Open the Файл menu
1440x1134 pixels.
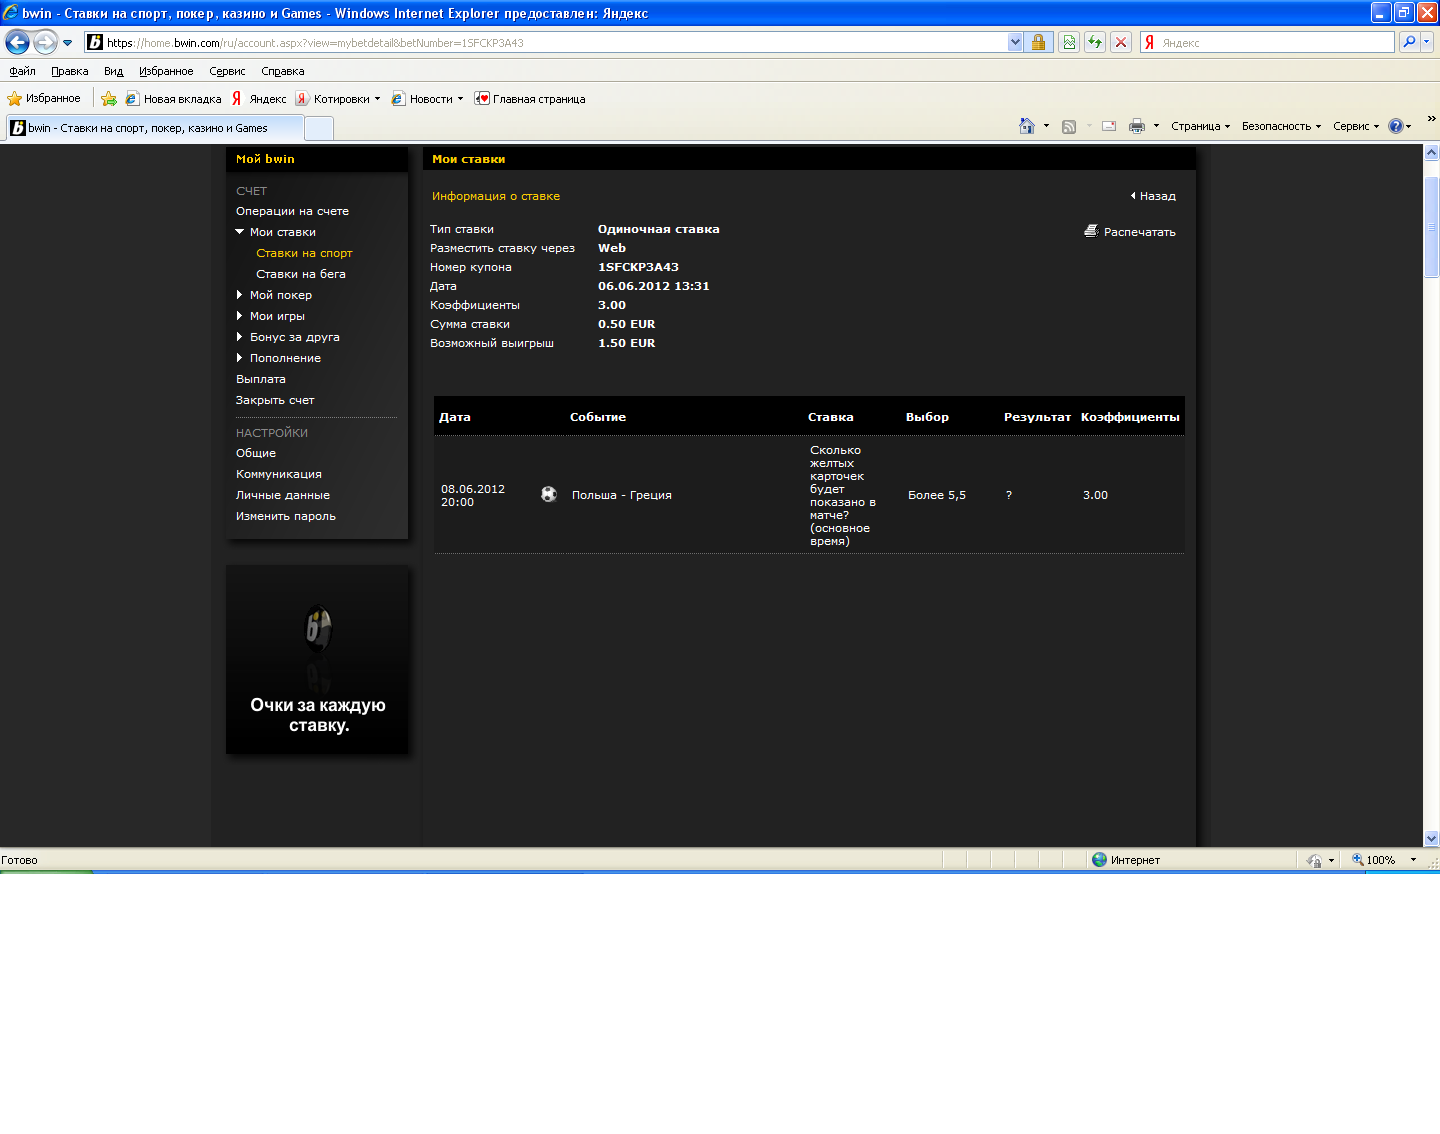tap(22, 71)
